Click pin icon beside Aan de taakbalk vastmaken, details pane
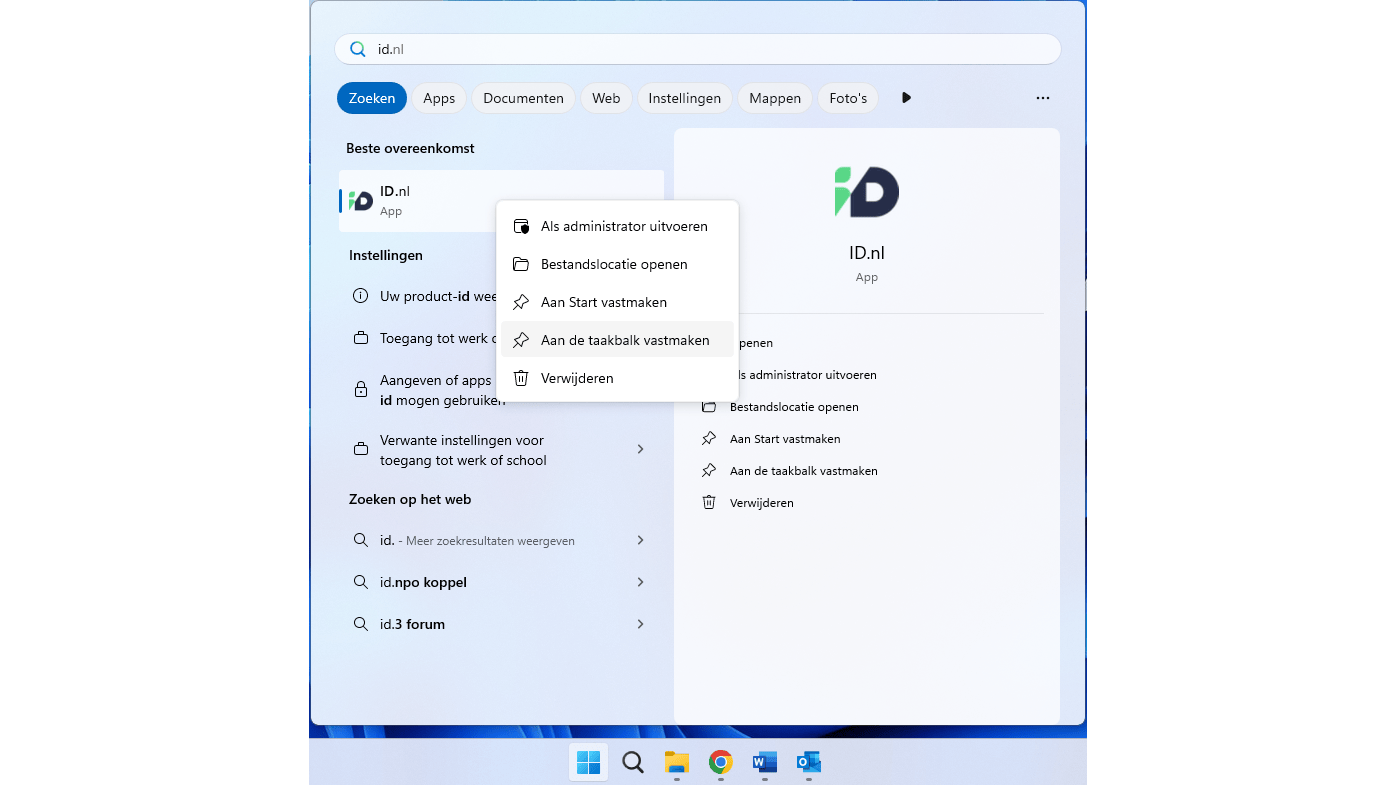Image resolution: width=1396 pixels, height=785 pixels. 709,471
